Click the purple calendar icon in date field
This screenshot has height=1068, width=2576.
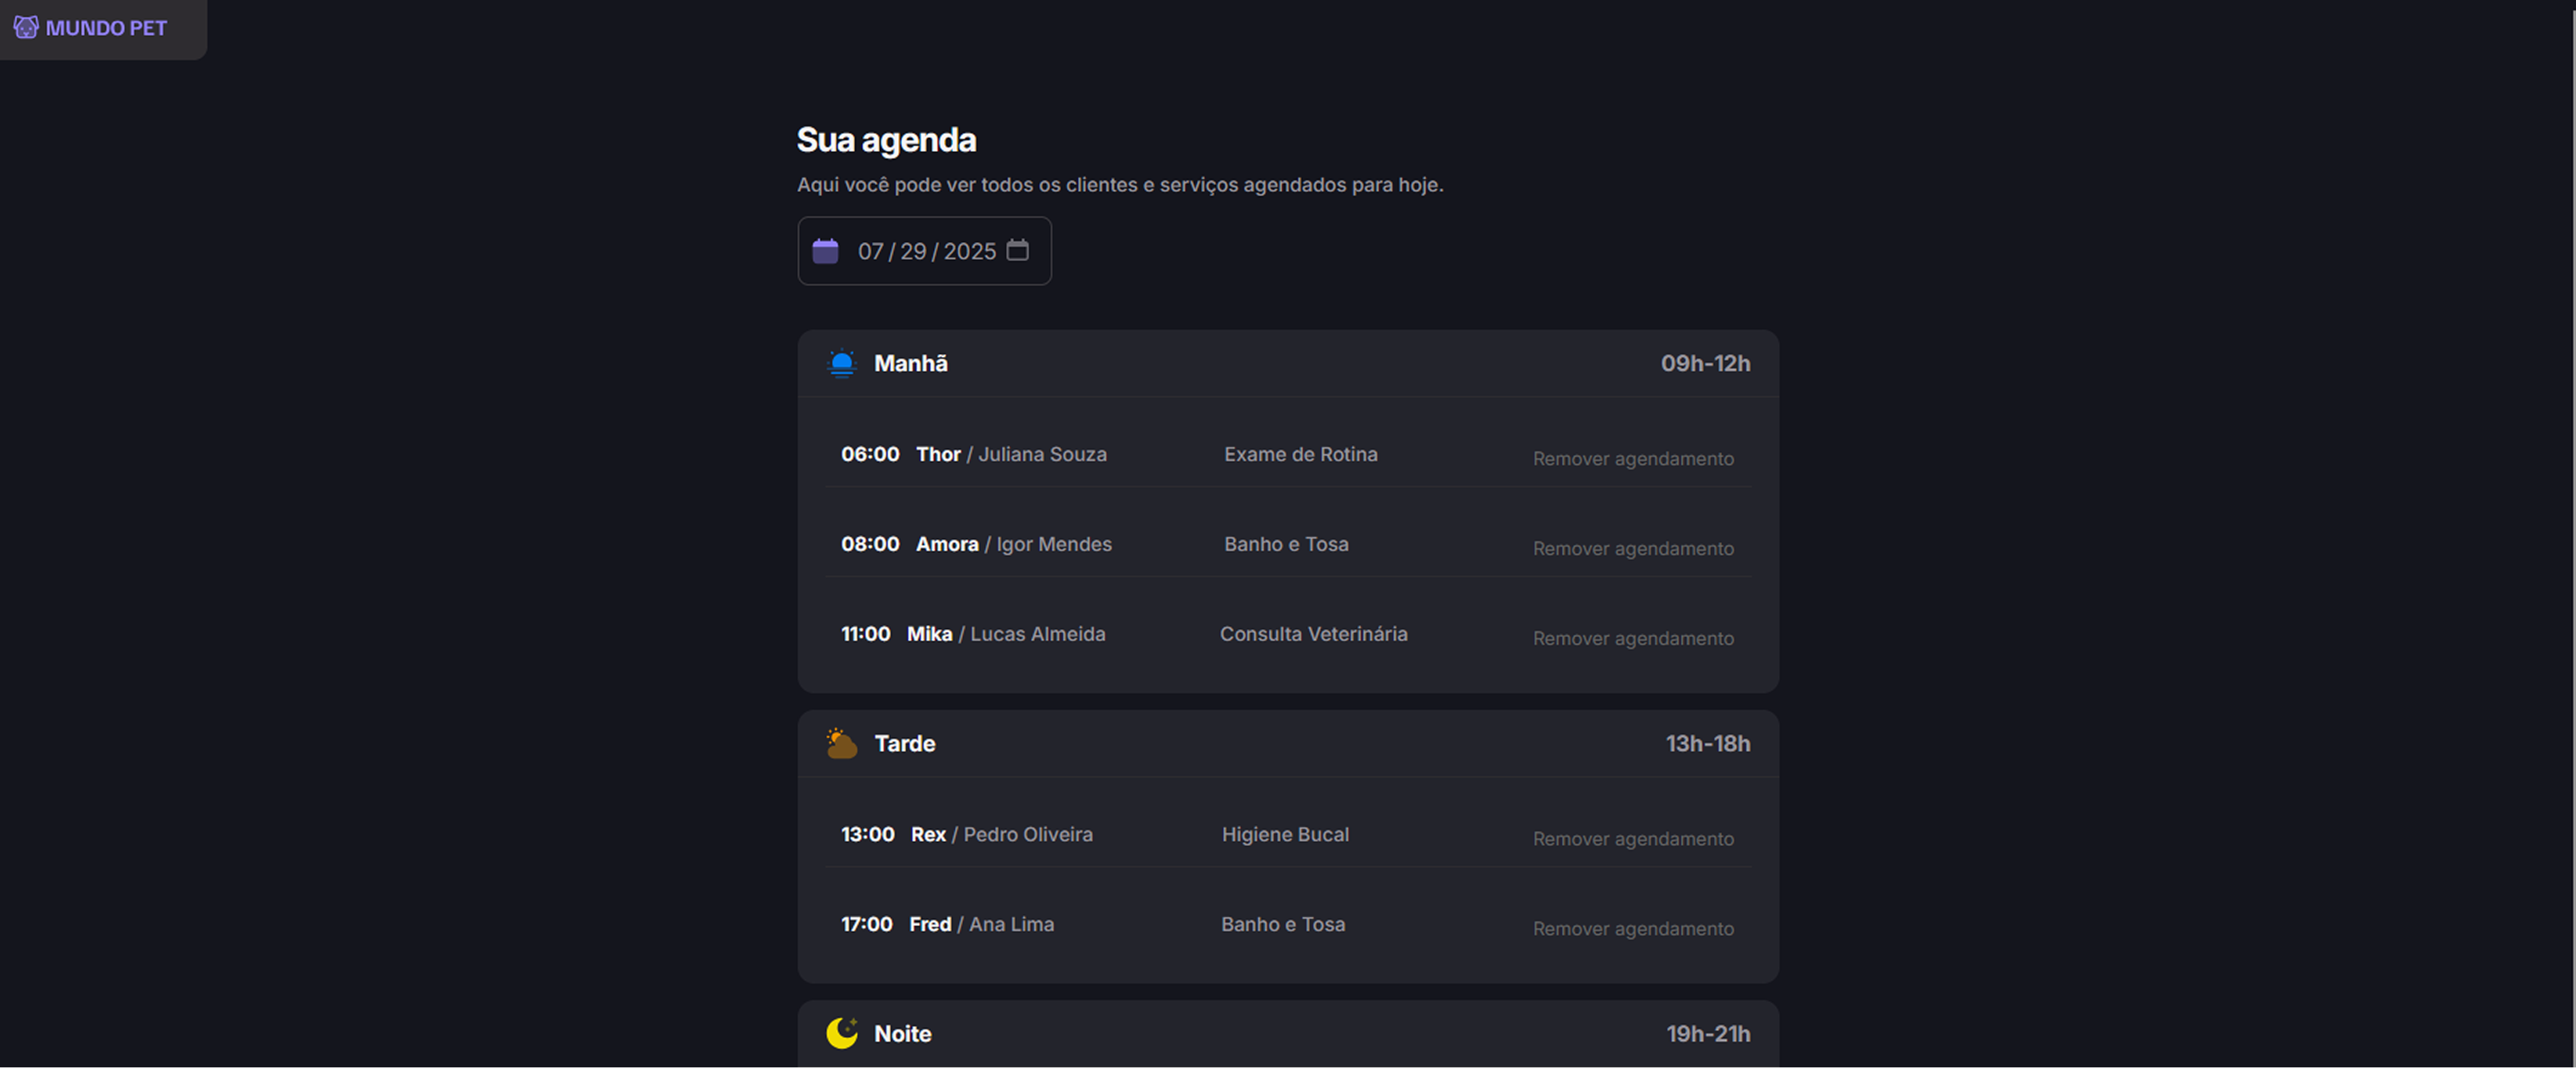coord(825,250)
